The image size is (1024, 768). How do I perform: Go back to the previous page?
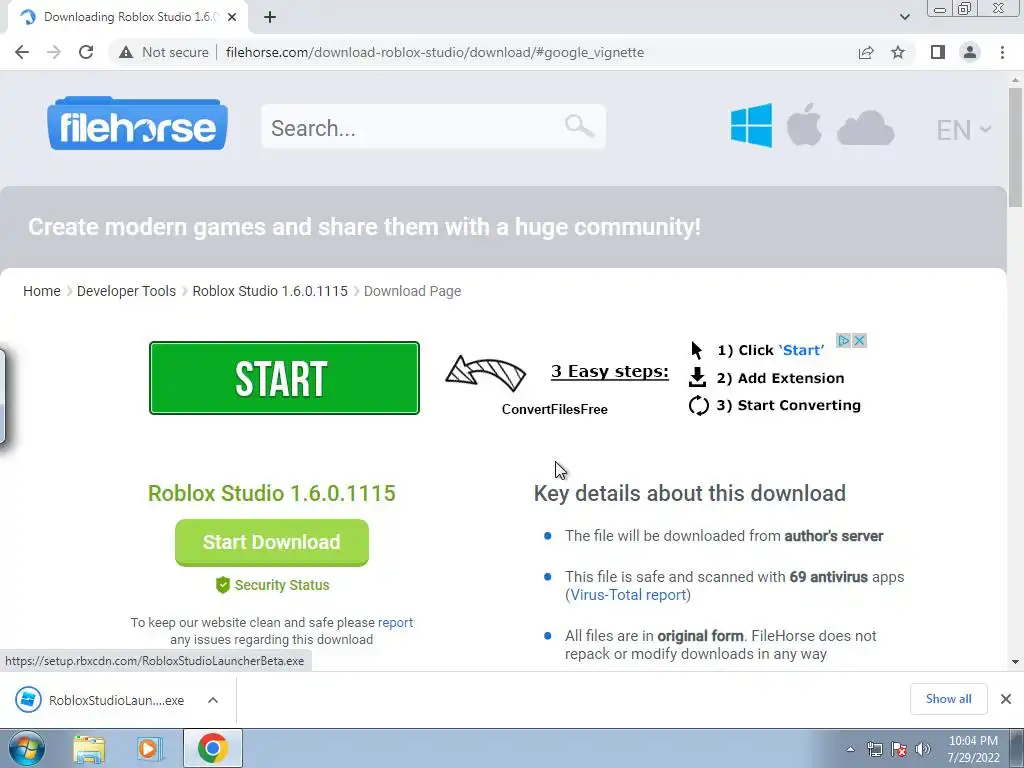(22, 52)
